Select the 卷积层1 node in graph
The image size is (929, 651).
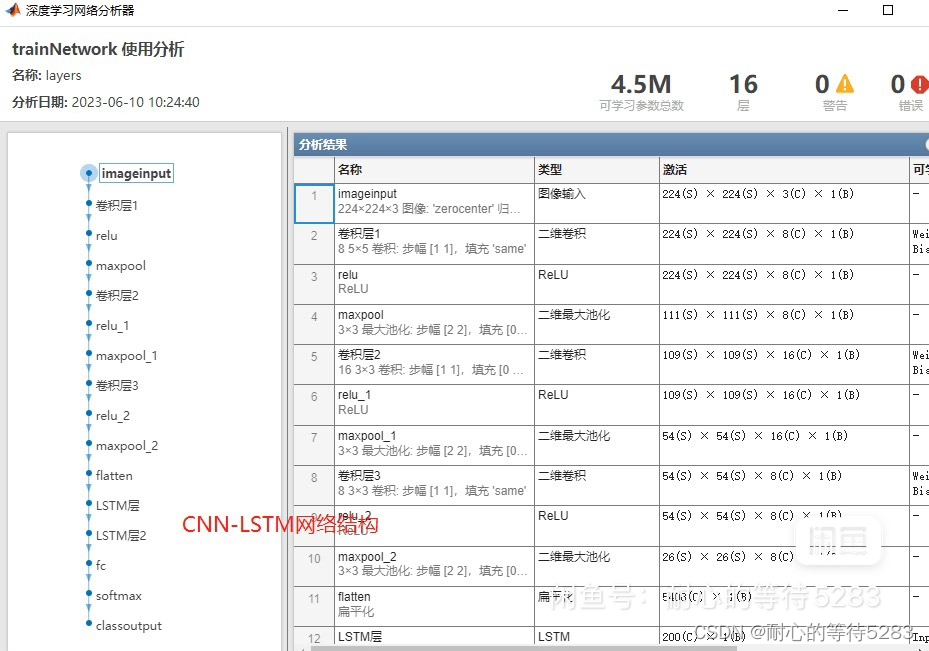pos(117,205)
